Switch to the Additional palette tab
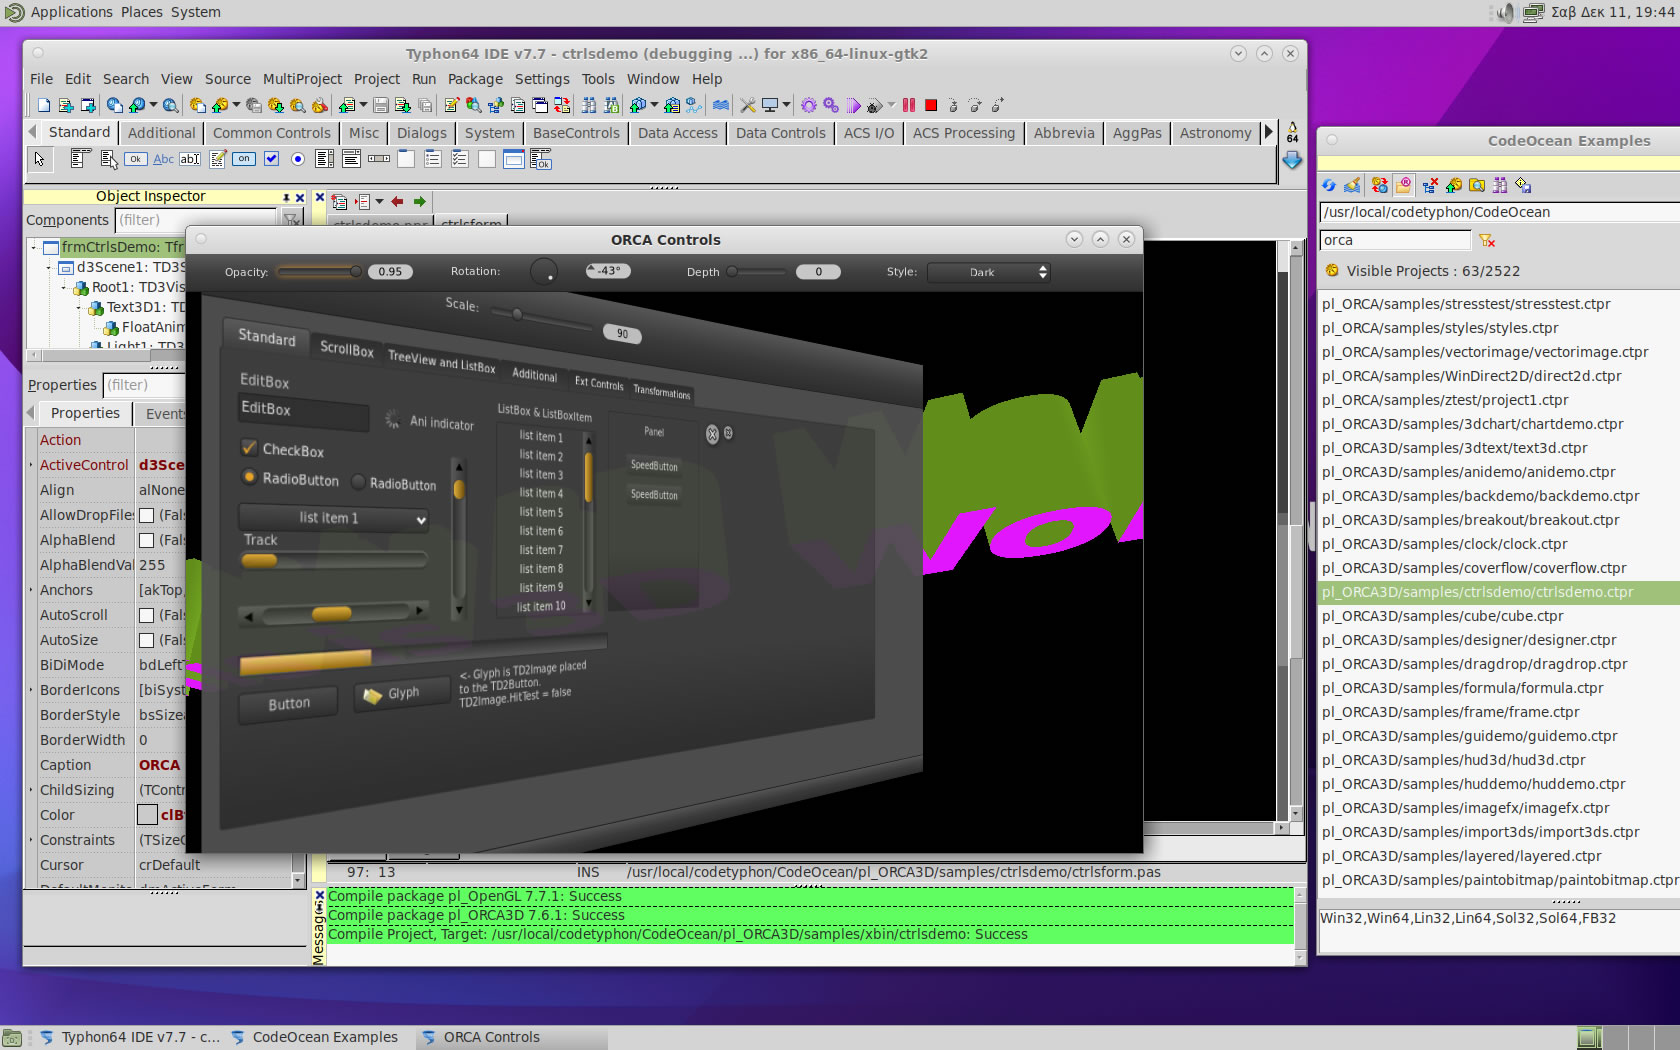The image size is (1680, 1050). (x=161, y=133)
